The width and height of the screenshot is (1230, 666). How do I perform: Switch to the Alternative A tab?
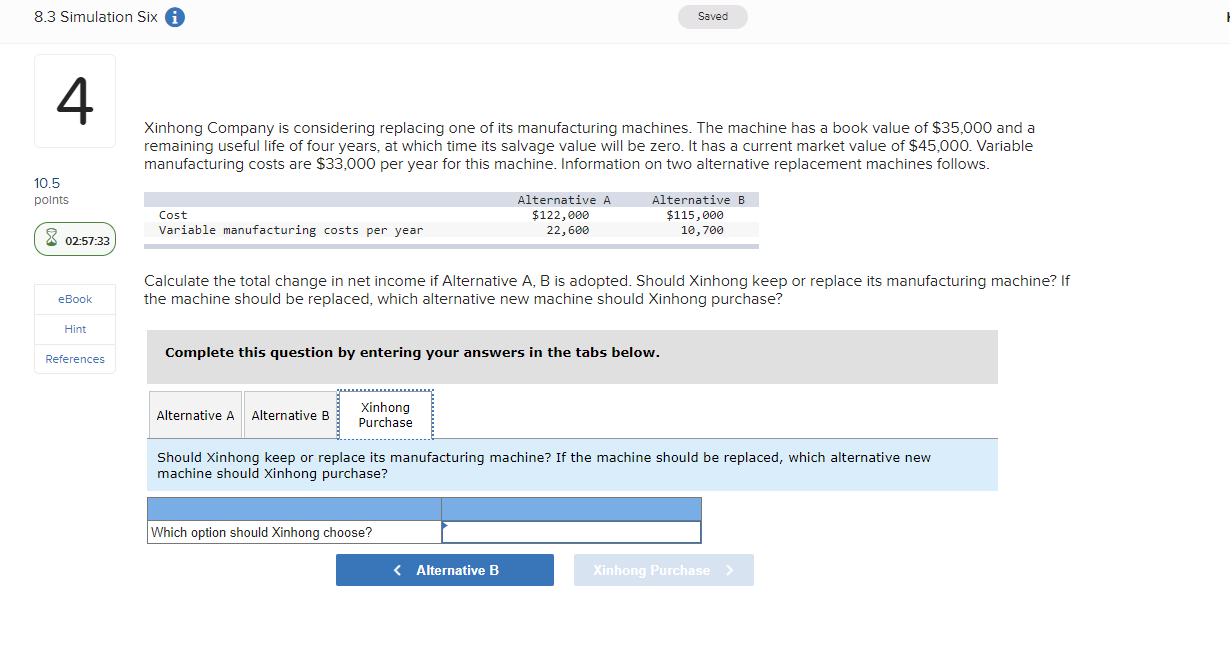coord(196,415)
